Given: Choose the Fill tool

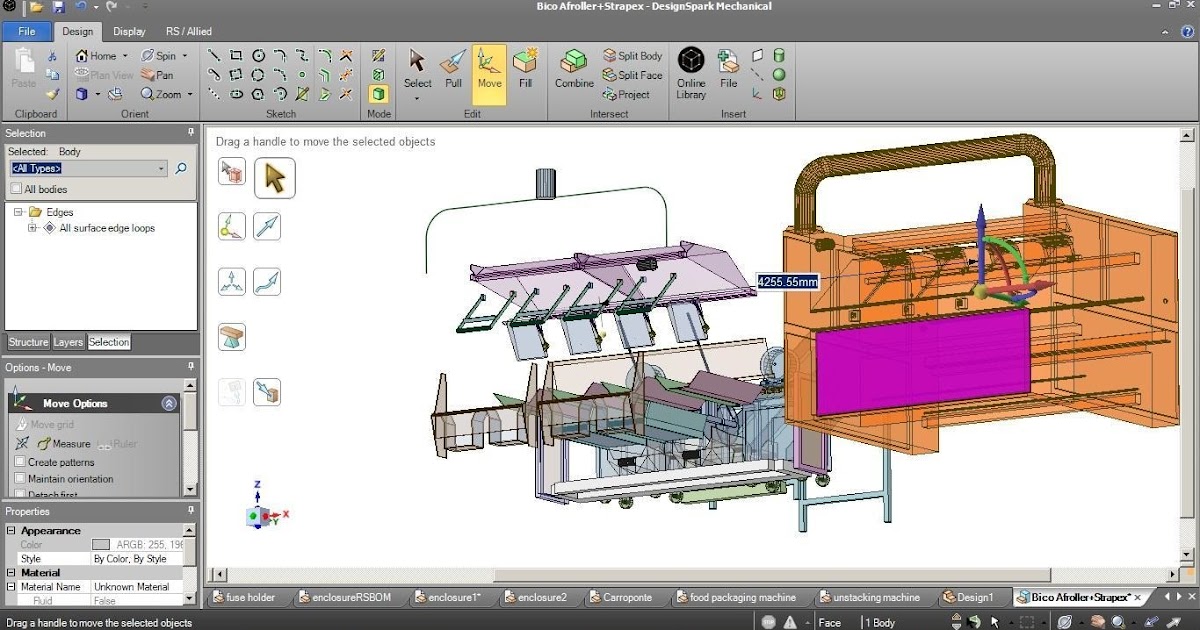Looking at the screenshot, I should 525,72.
